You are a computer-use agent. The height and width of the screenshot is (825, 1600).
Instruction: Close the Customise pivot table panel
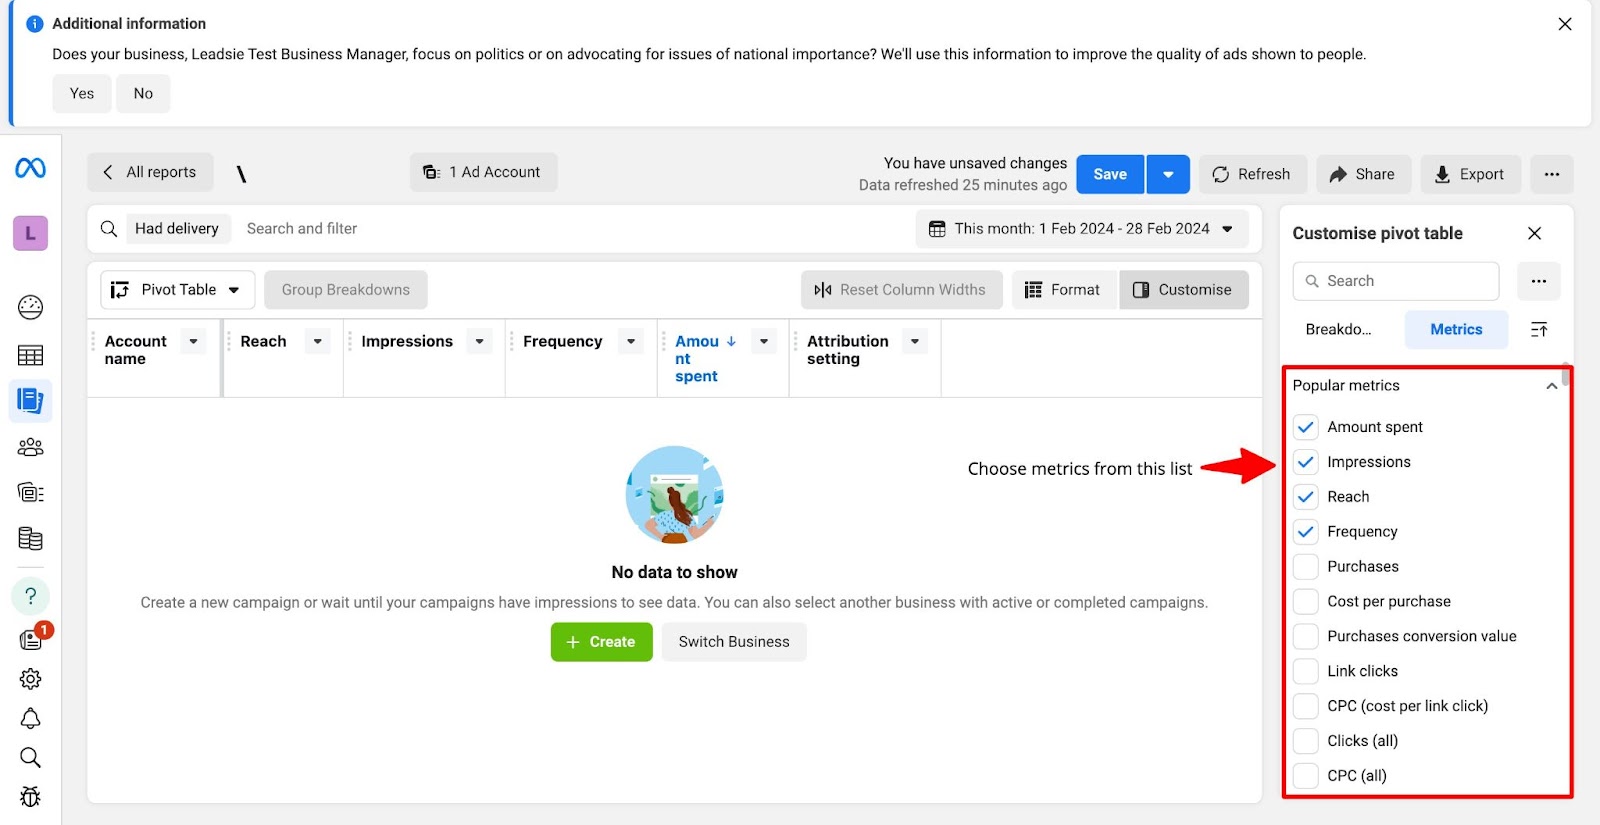click(x=1535, y=233)
